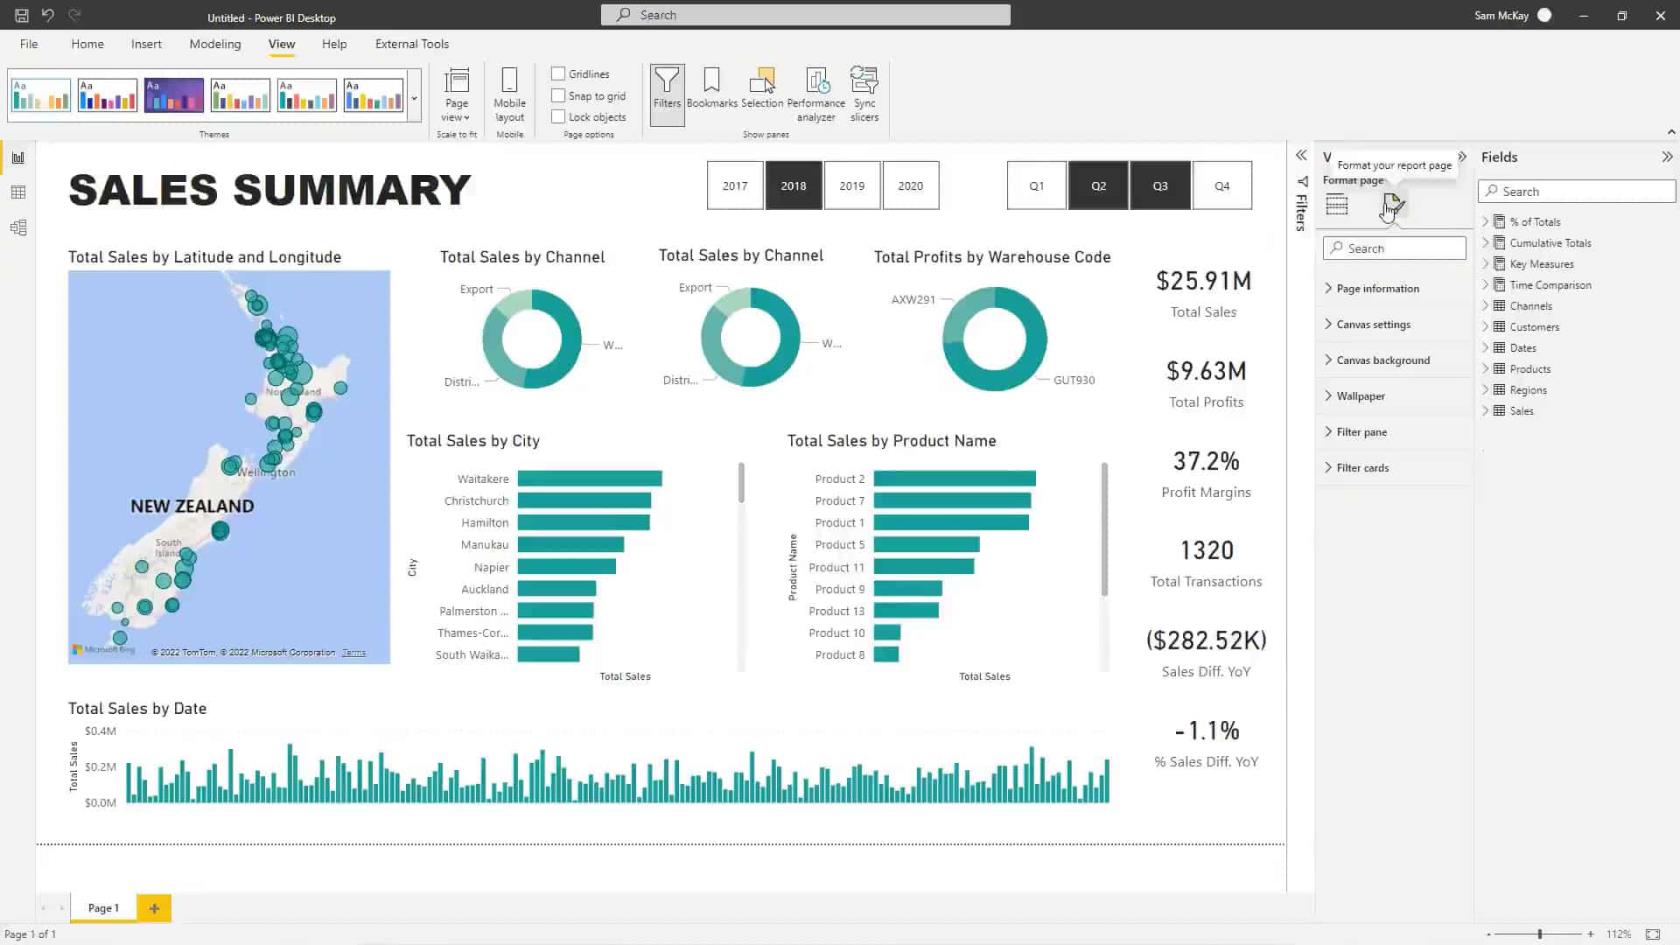Switch to Report view in left sidebar
This screenshot has height=945, width=1680.
pyautogui.click(x=18, y=157)
